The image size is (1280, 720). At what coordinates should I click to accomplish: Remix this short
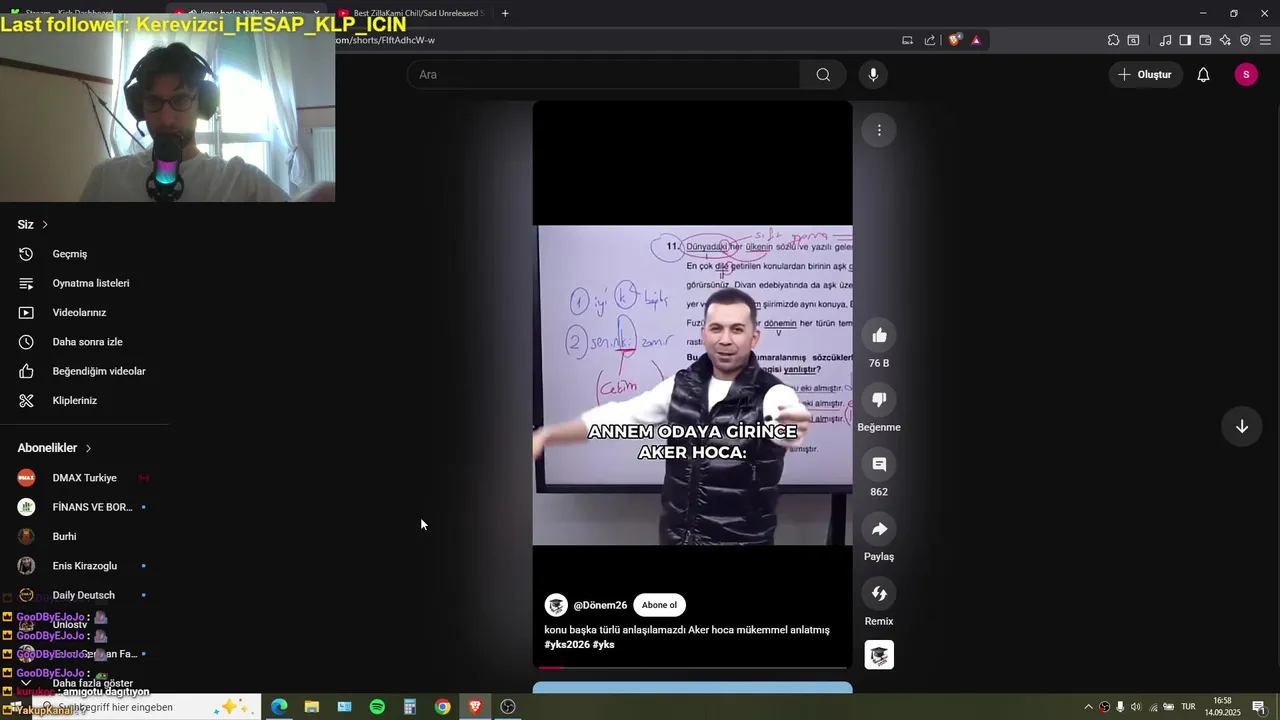coord(879,593)
